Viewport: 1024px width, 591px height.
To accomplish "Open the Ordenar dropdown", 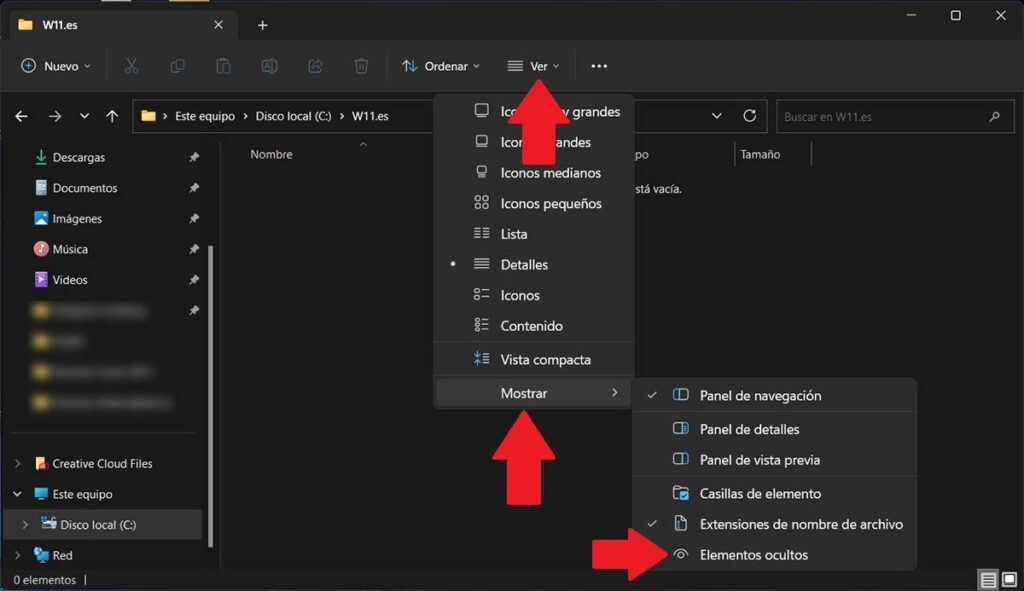I will coord(440,65).
